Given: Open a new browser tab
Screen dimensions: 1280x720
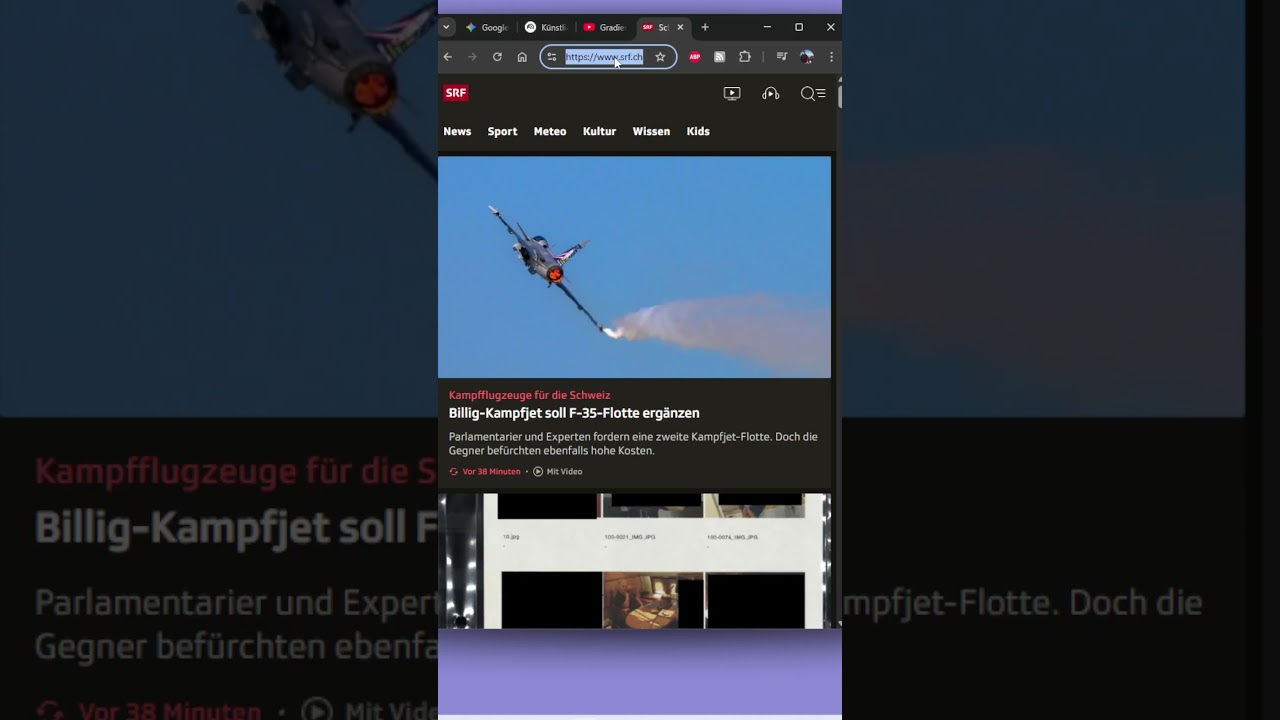Looking at the screenshot, I should click(705, 27).
